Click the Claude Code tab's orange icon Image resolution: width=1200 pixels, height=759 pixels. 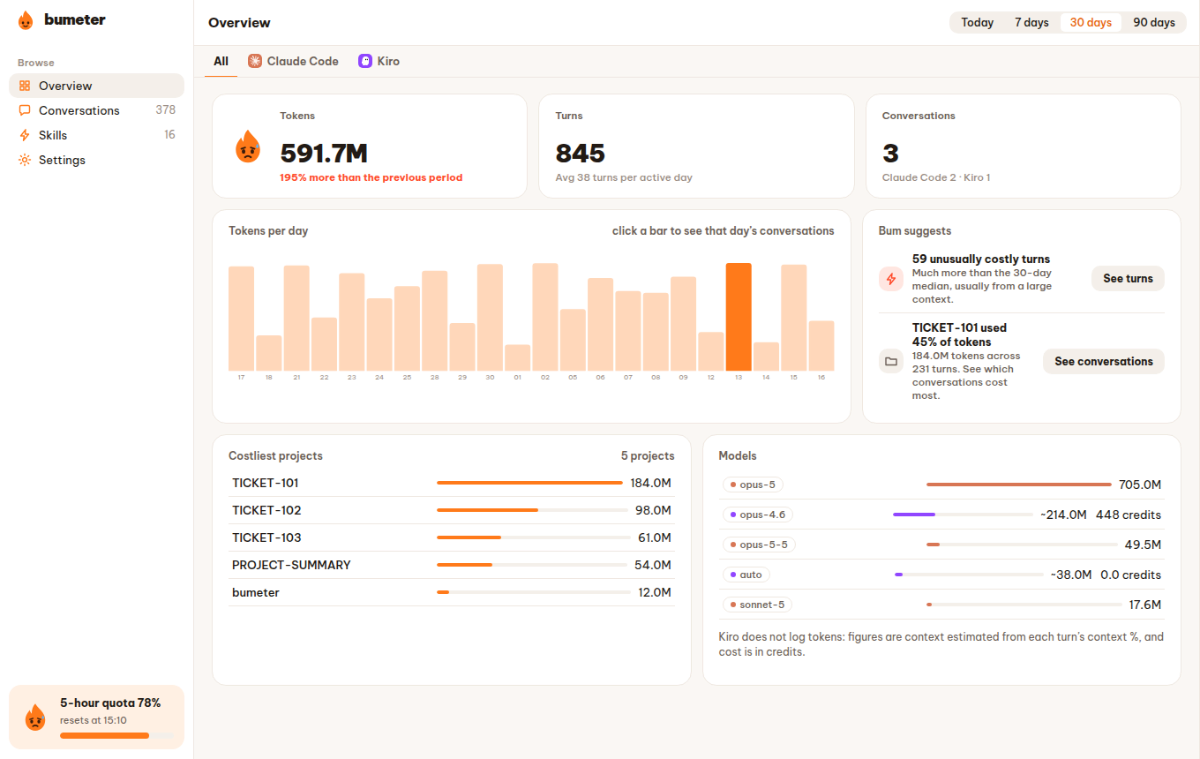pos(255,61)
